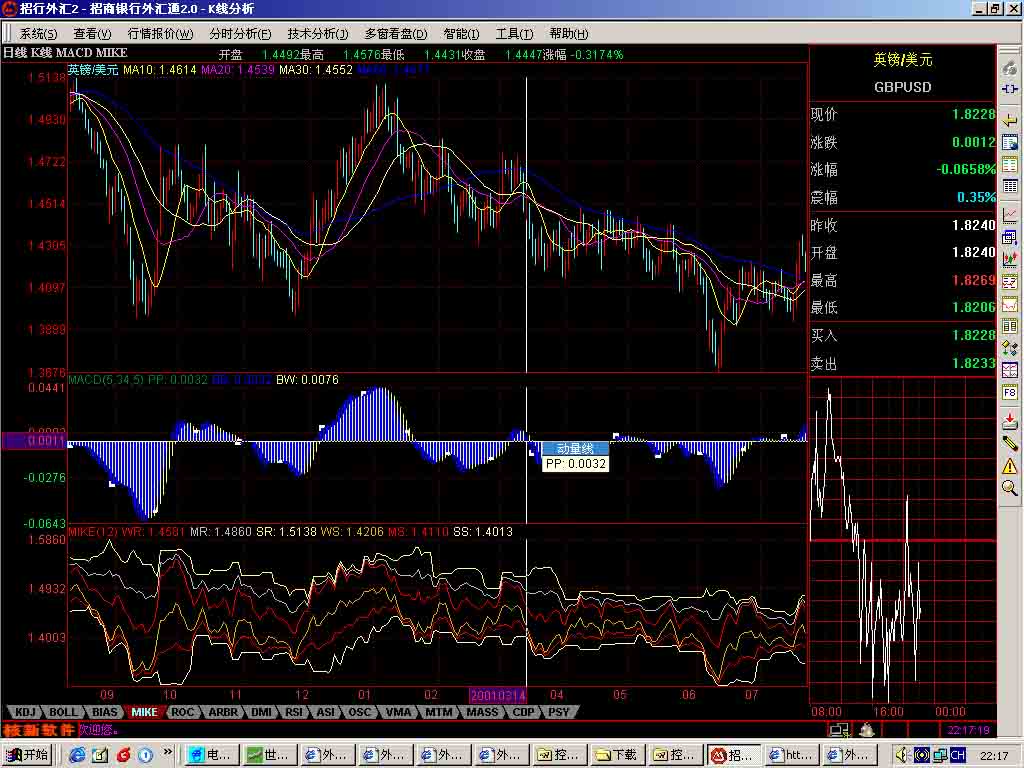The width and height of the screenshot is (1024, 768).
Task: Select the MIKE indicator tab
Action: [144, 712]
